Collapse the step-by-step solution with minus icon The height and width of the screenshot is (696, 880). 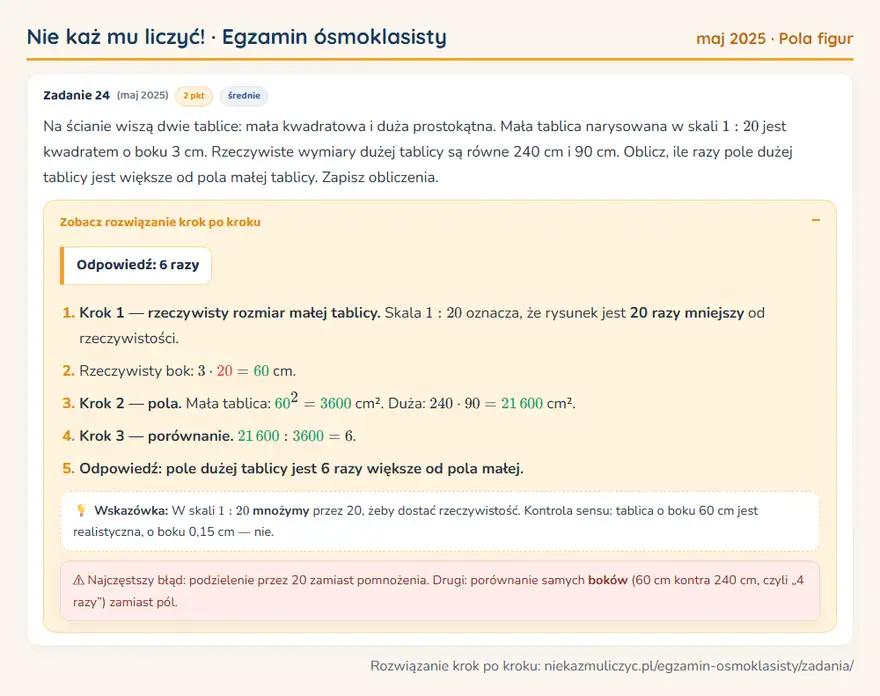click(815, 220)
